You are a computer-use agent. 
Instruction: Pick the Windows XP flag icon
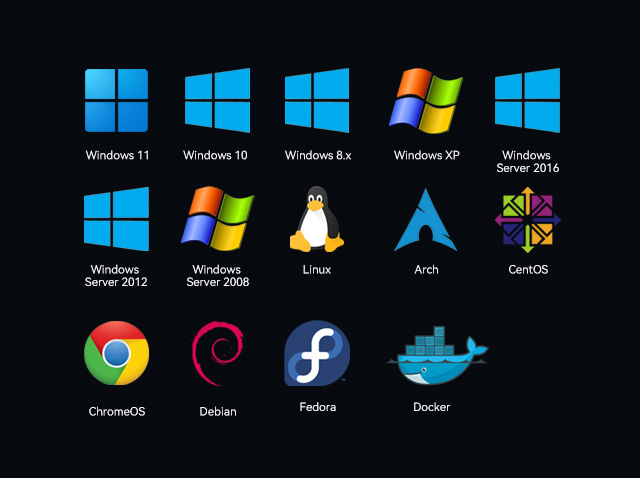pyautogui.click(x=426, y=101)
